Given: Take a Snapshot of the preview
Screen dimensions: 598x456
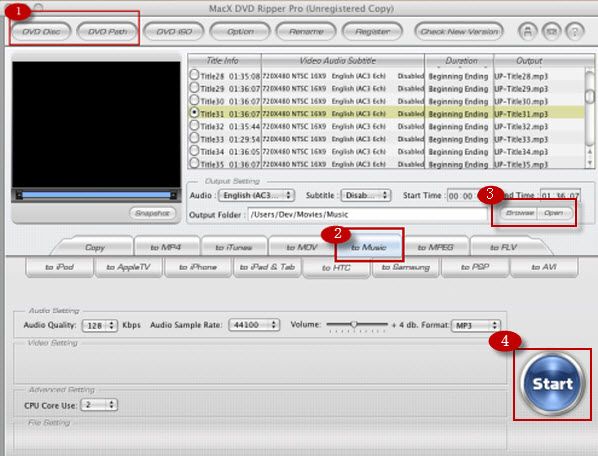Looking at the screenshot, I should 153,213.
